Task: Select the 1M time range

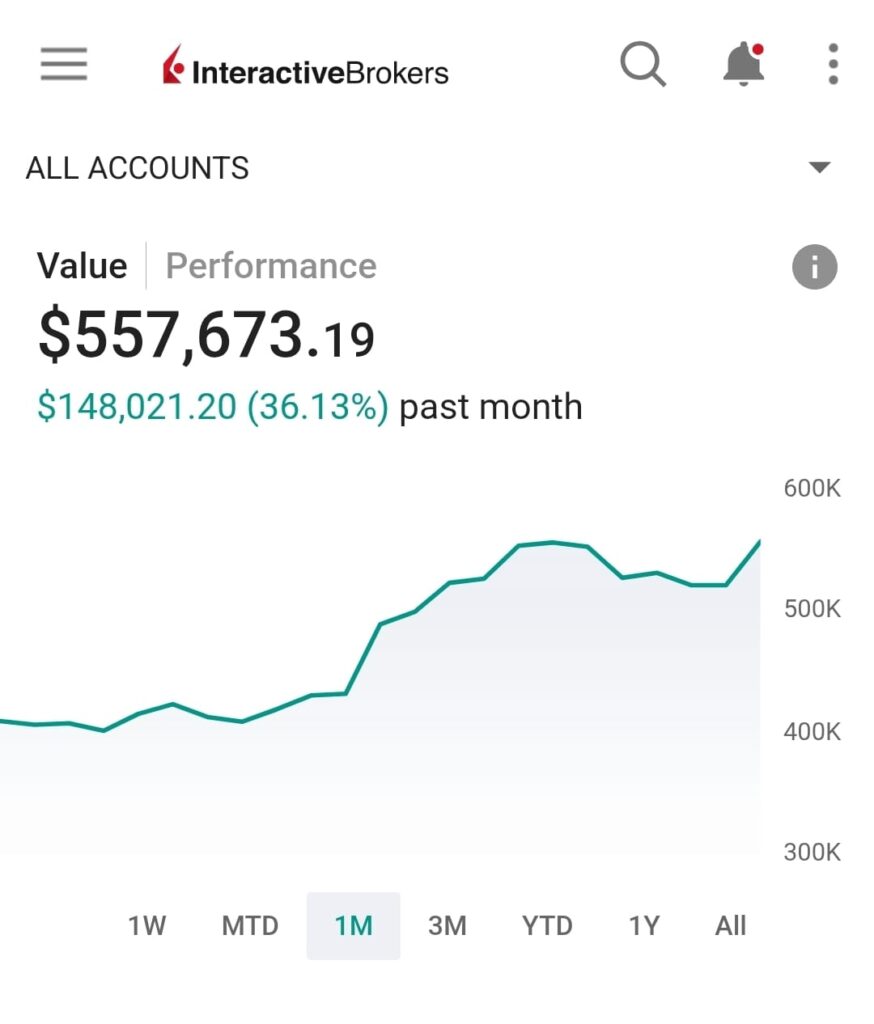Action: point(353,925)
